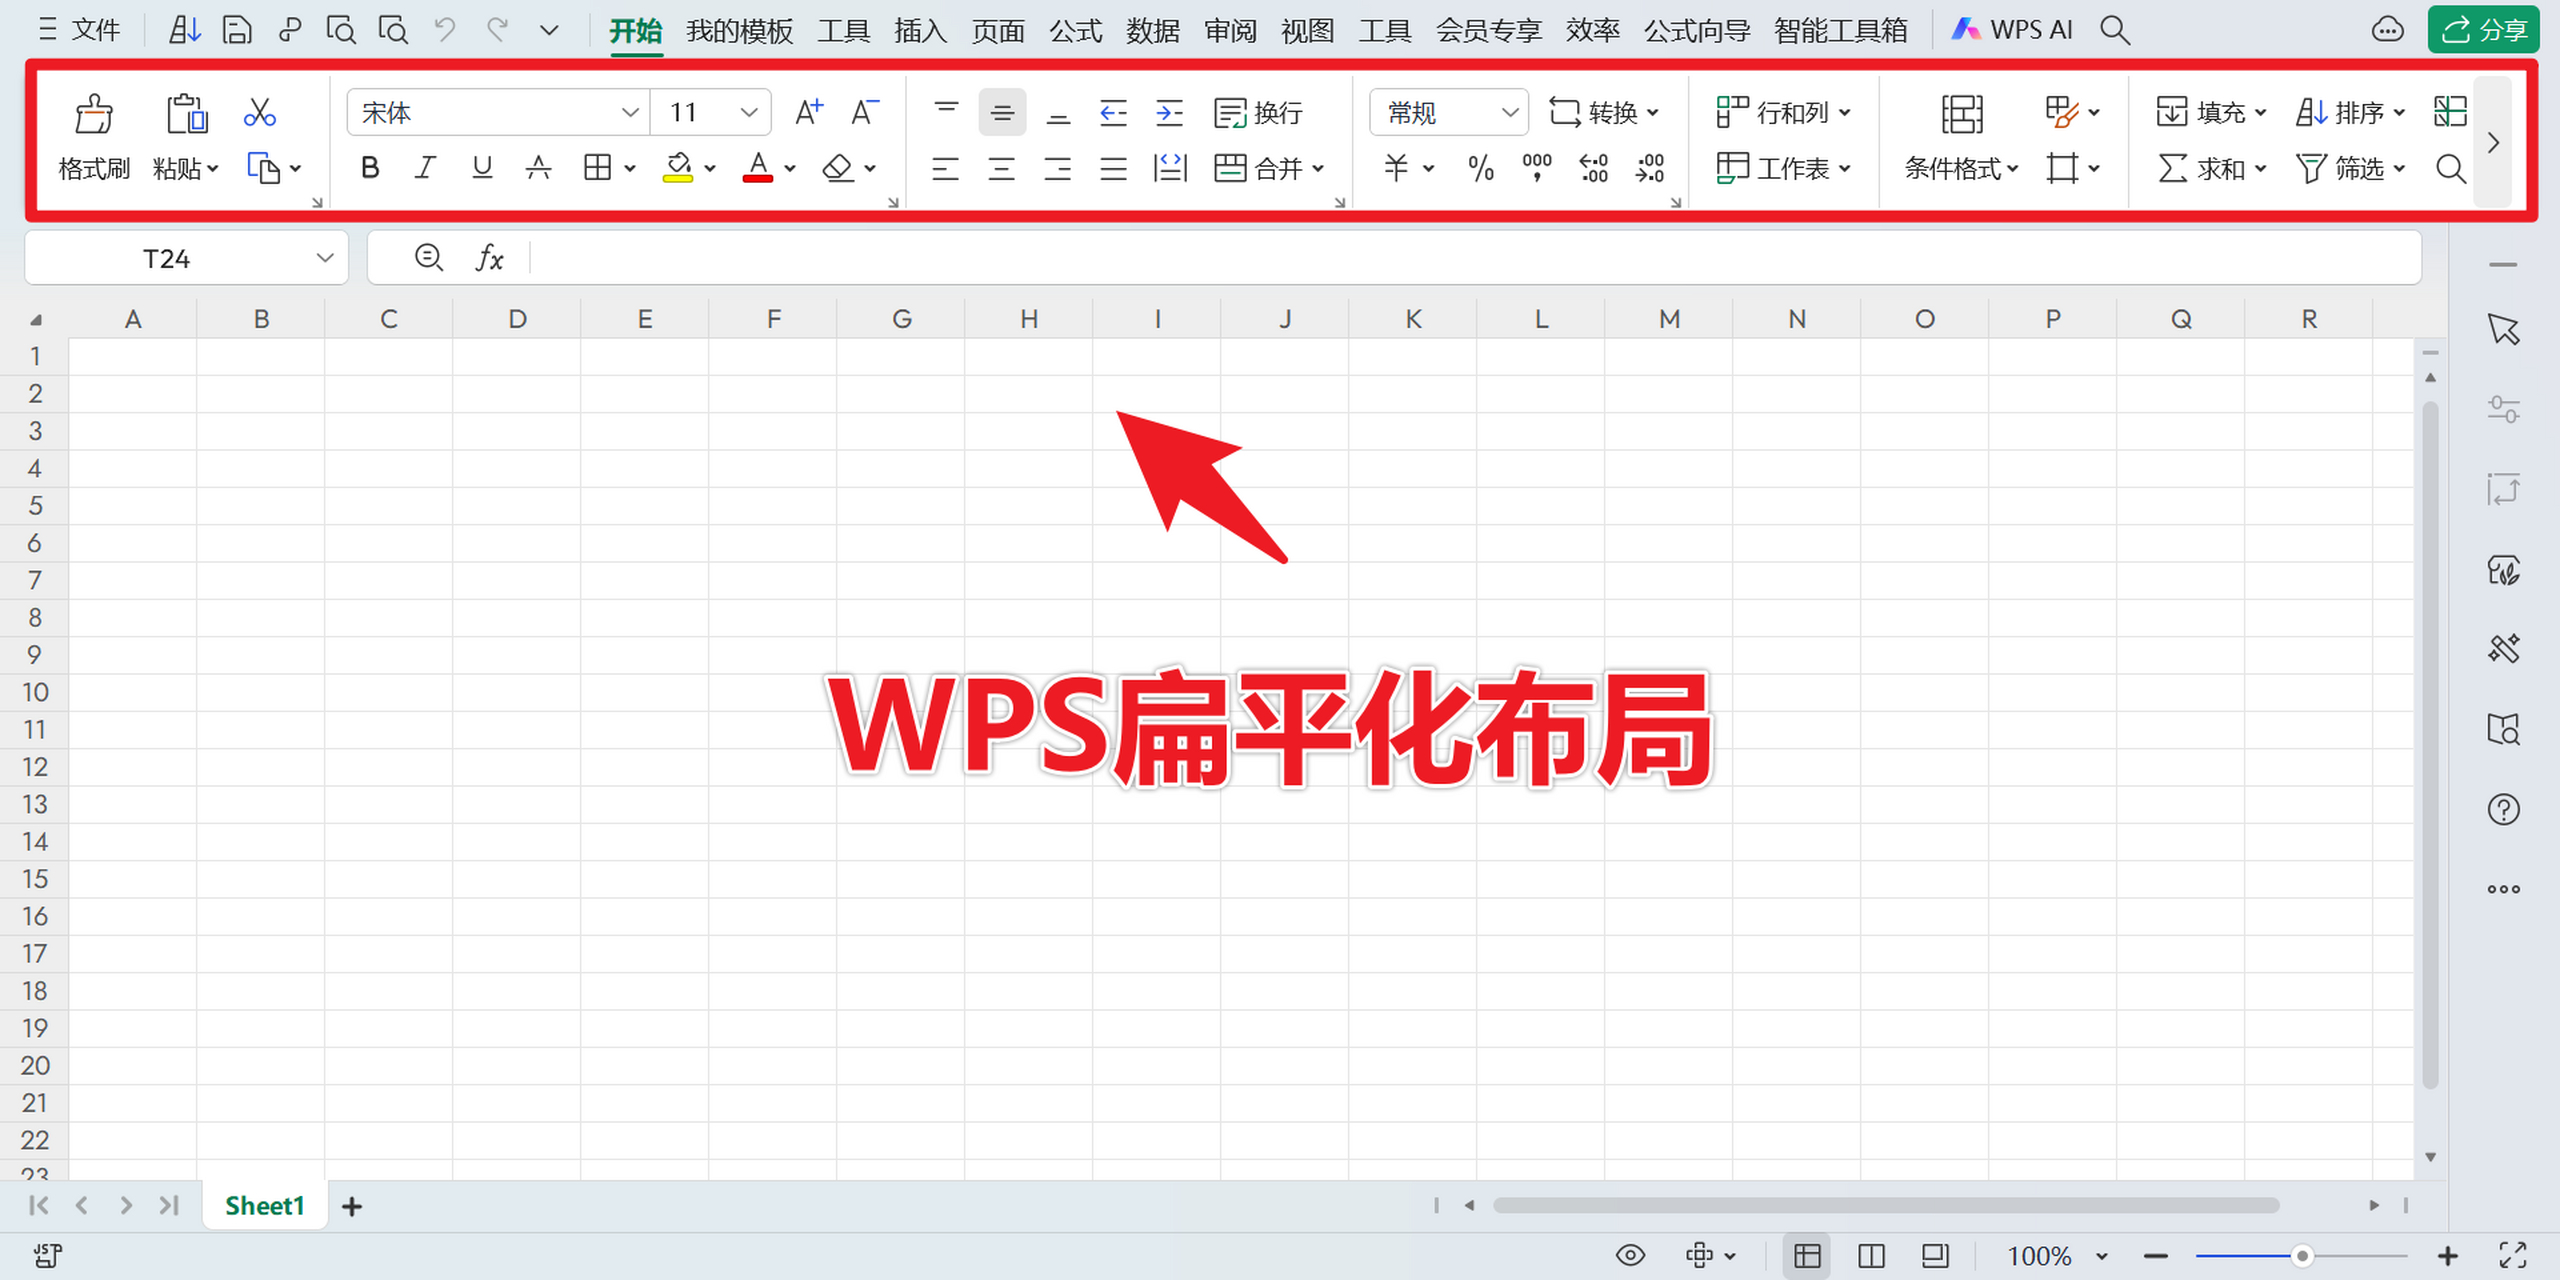
Task: Switch to the 公式 formulas tab
Action: coord(1075,31)
